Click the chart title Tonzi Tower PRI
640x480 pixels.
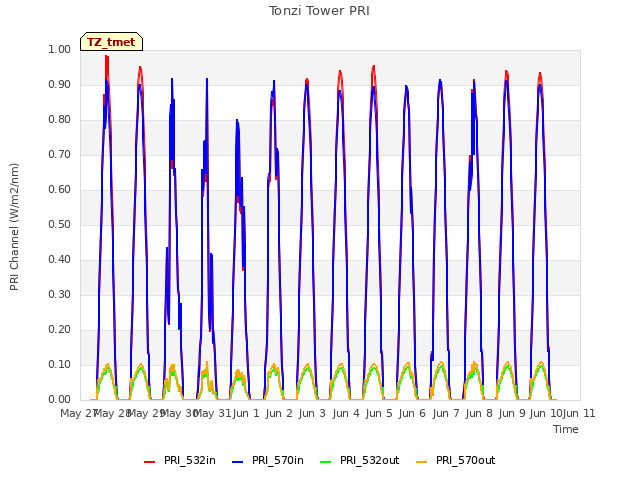tap(319, 11)
